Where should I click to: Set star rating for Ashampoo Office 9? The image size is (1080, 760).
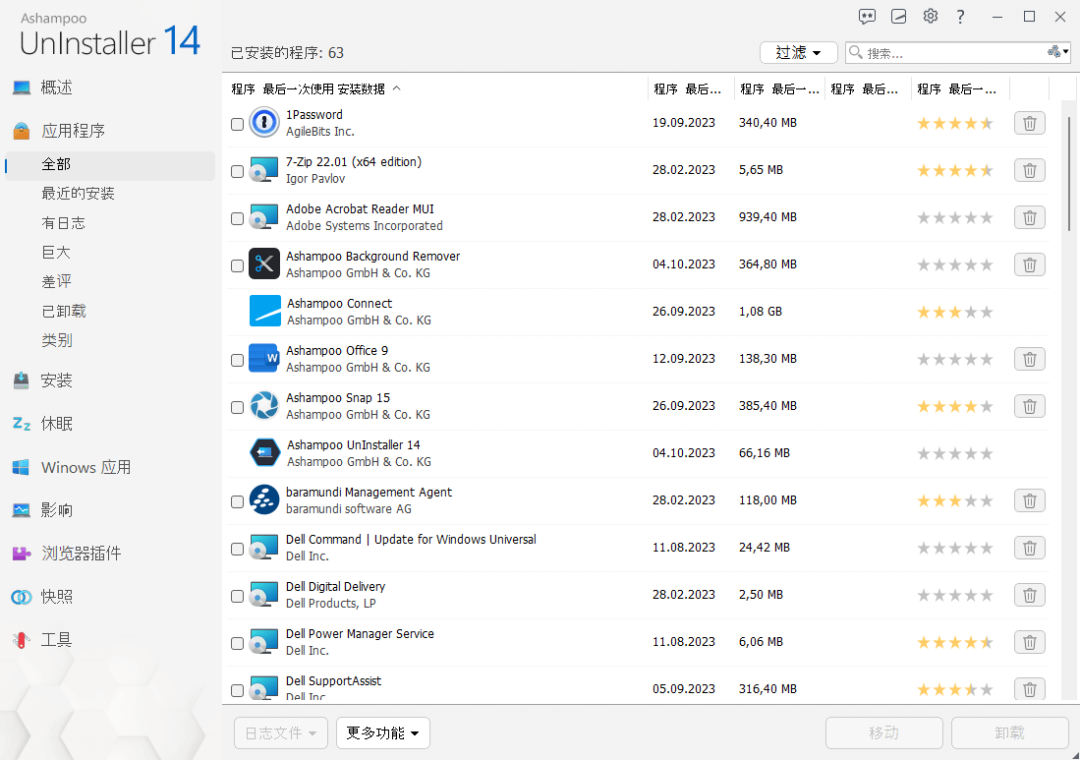[x=955, y=359]
